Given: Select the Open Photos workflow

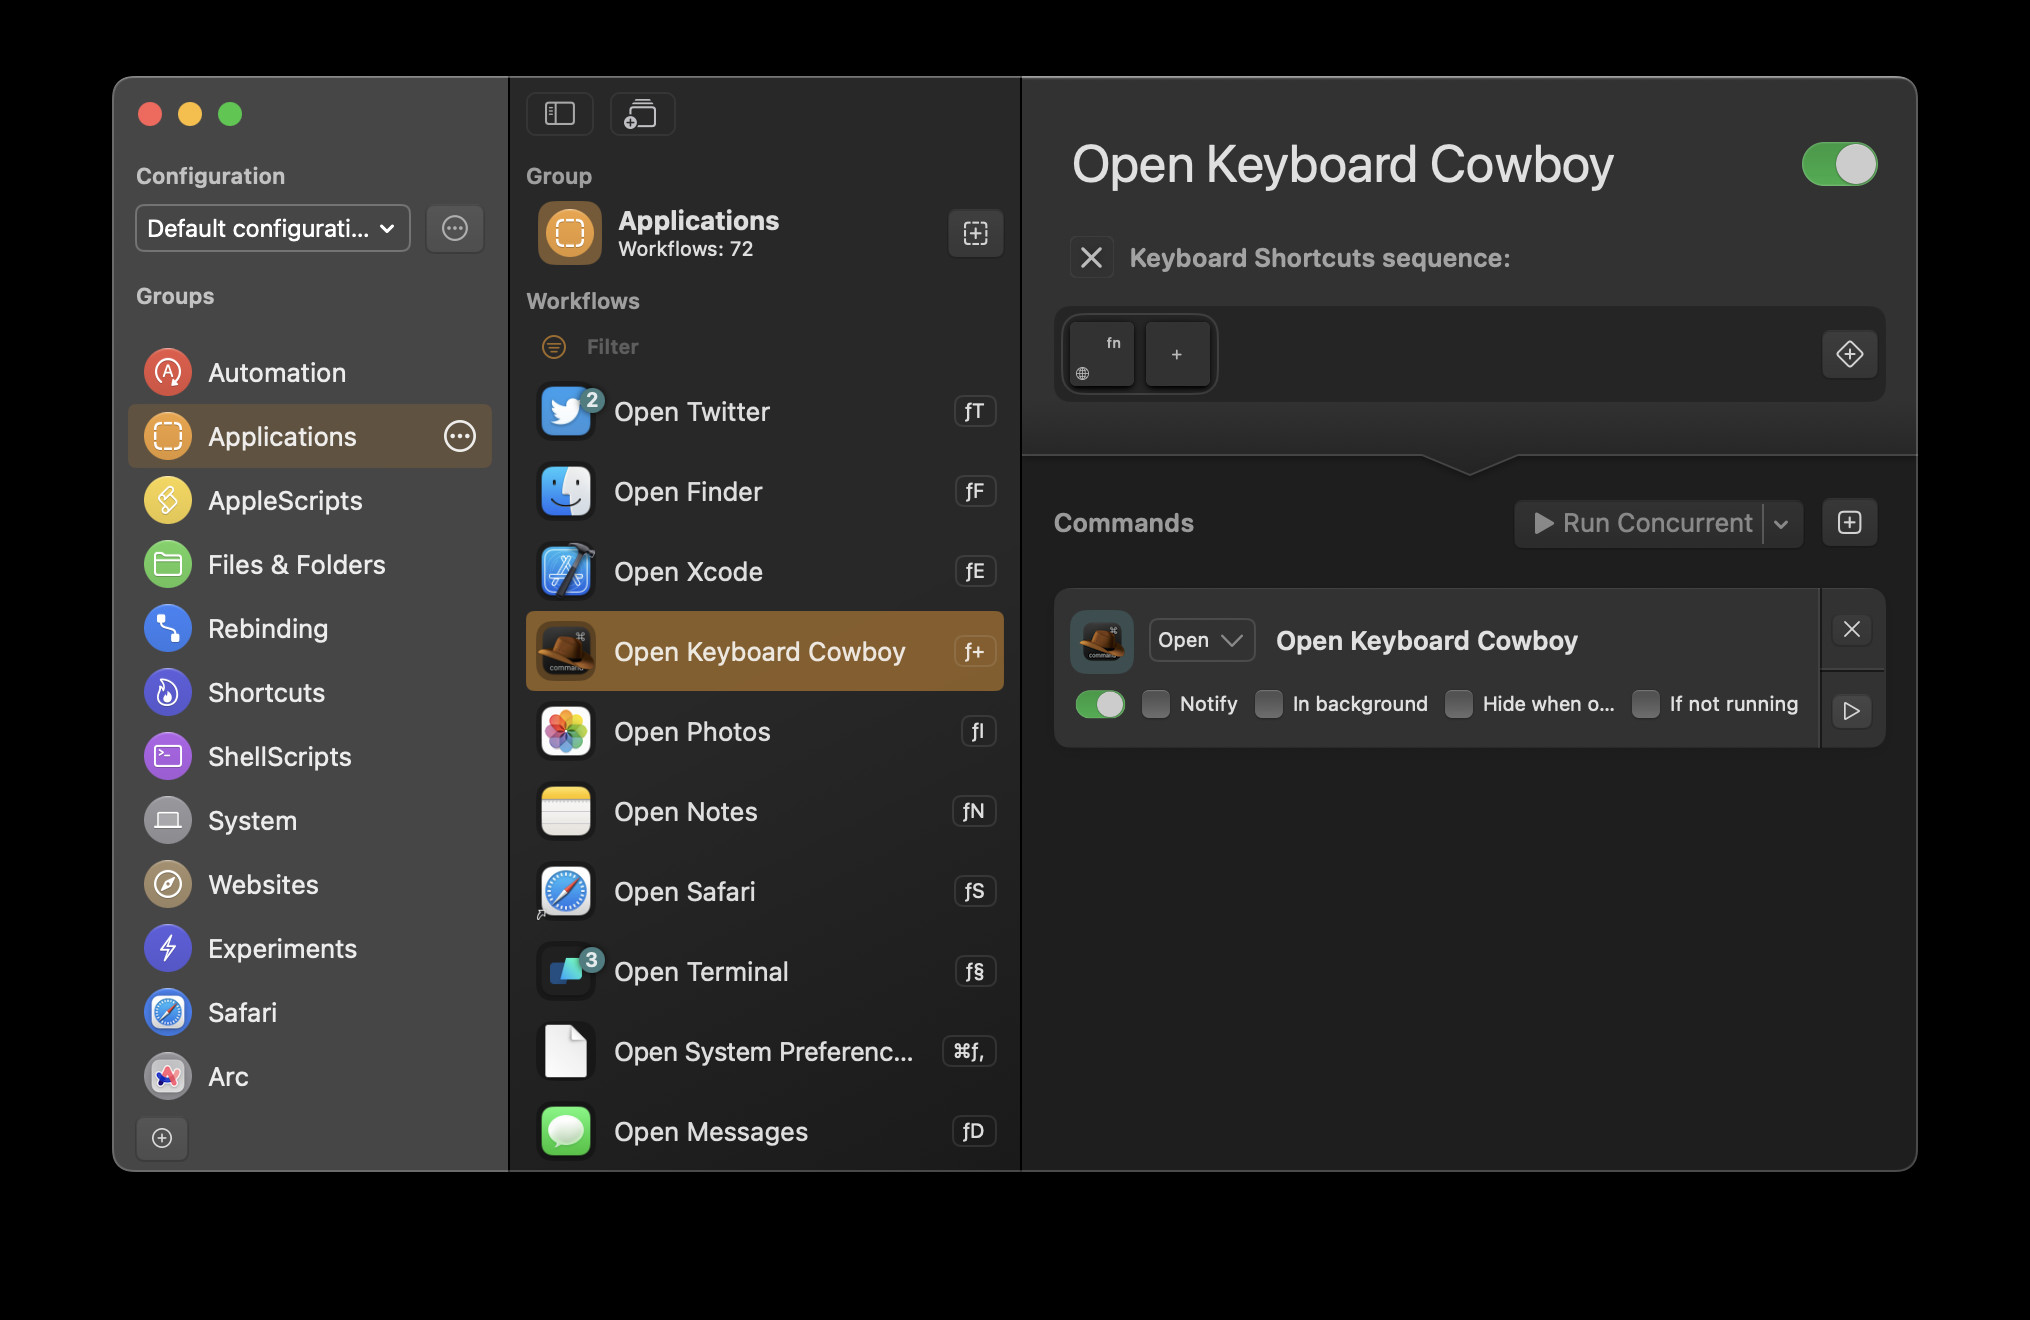Looking at the screenshot, I should tap(765, 732).
